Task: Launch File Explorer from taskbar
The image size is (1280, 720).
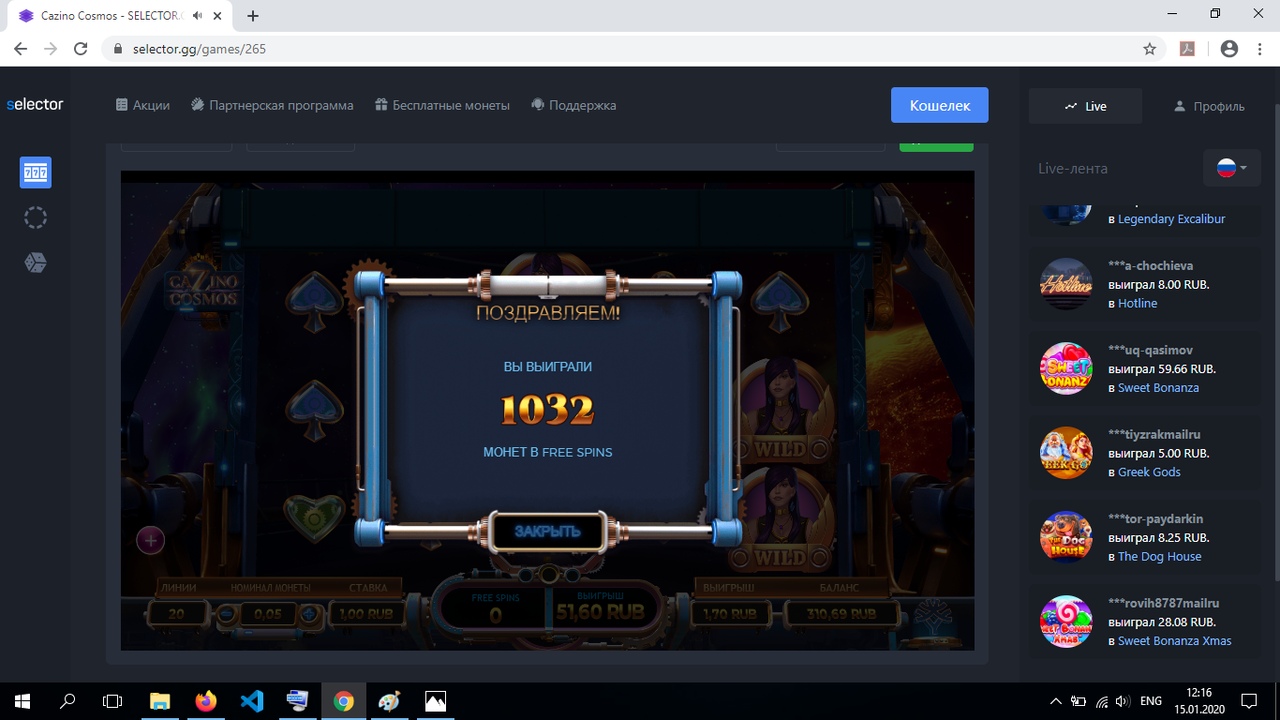Action: (x=160, y=701)
